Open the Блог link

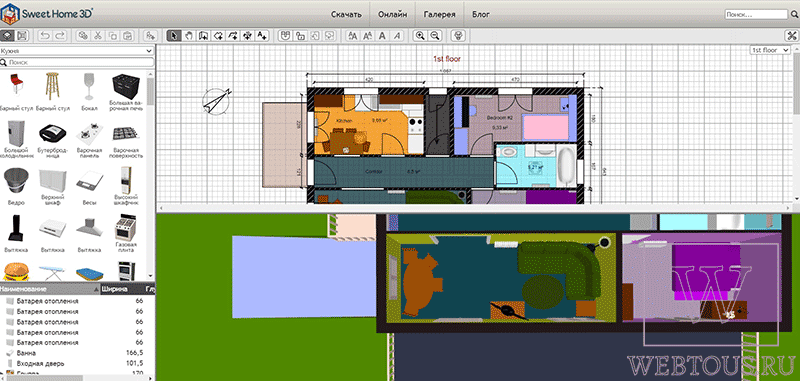[481, 14]
